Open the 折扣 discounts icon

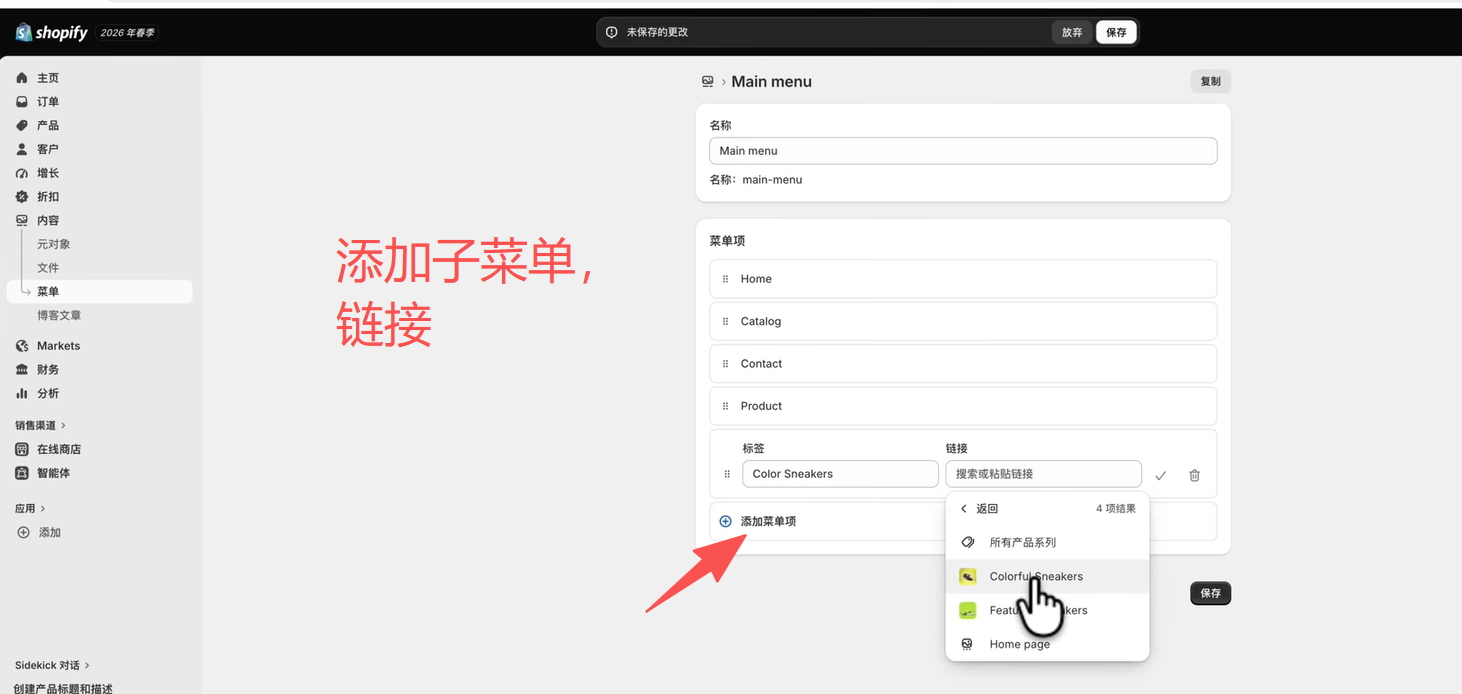[x=22, y=197]
